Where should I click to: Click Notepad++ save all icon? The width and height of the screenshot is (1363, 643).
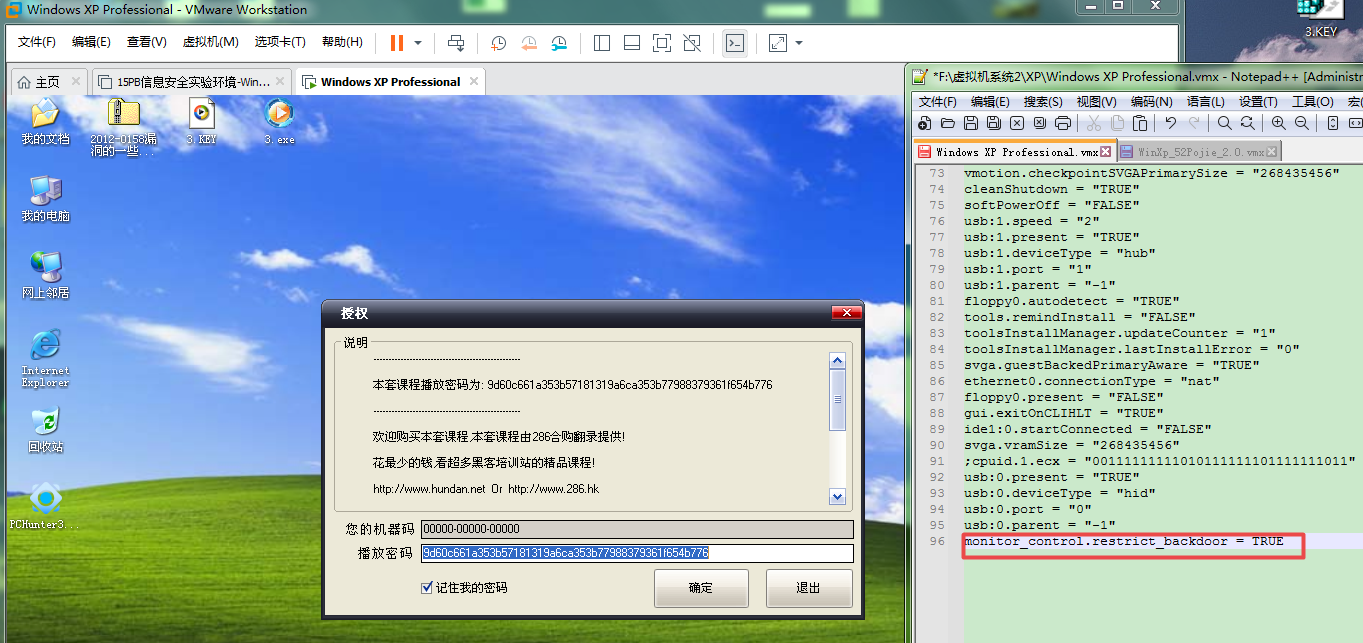pyautogui.click(x=993, y=123)
